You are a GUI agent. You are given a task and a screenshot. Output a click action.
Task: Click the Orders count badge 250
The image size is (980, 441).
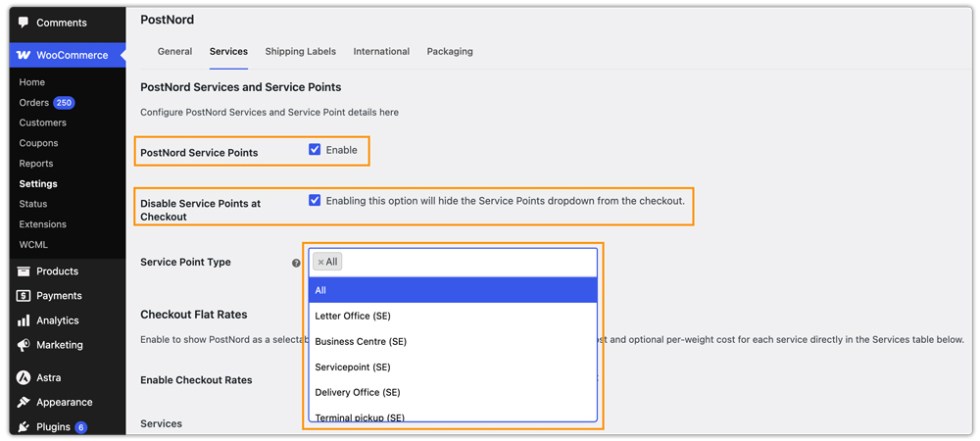64,102
